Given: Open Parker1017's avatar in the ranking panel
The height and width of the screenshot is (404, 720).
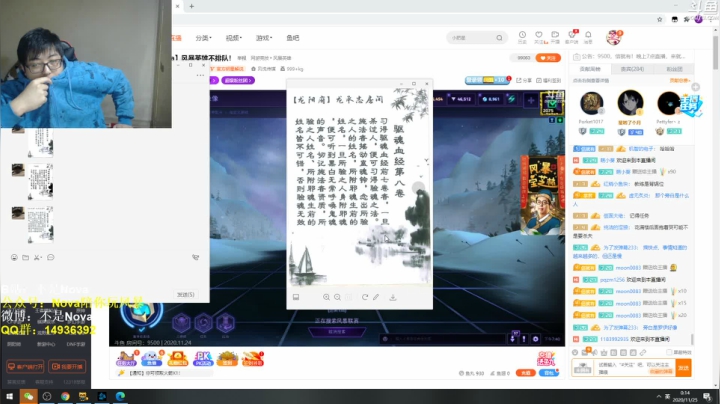Looking at the screenshot, I should coord(591,103).
